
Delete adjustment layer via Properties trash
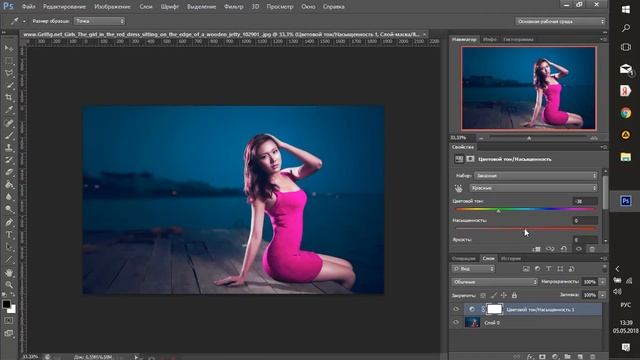(592, 249)
